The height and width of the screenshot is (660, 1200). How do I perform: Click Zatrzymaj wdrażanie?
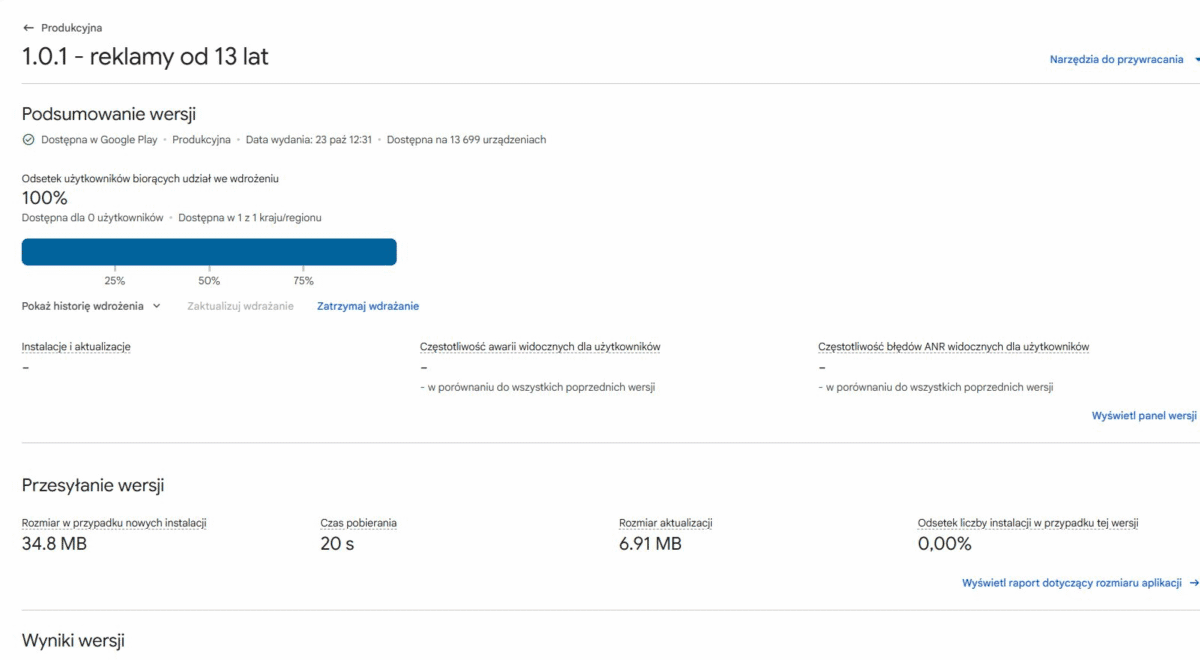368,306
